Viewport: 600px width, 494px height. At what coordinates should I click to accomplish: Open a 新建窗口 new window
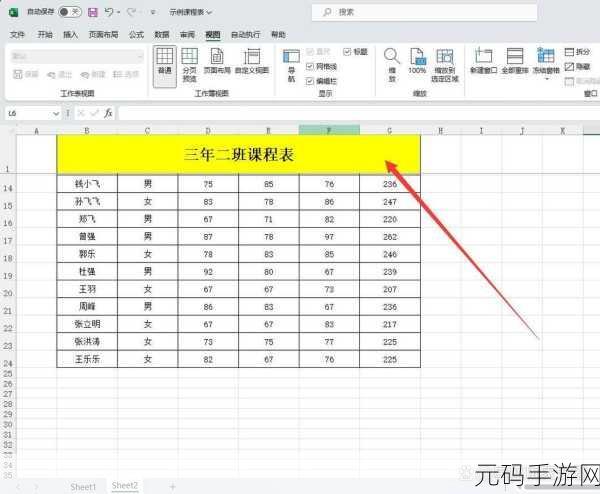[x=484, y=61]
